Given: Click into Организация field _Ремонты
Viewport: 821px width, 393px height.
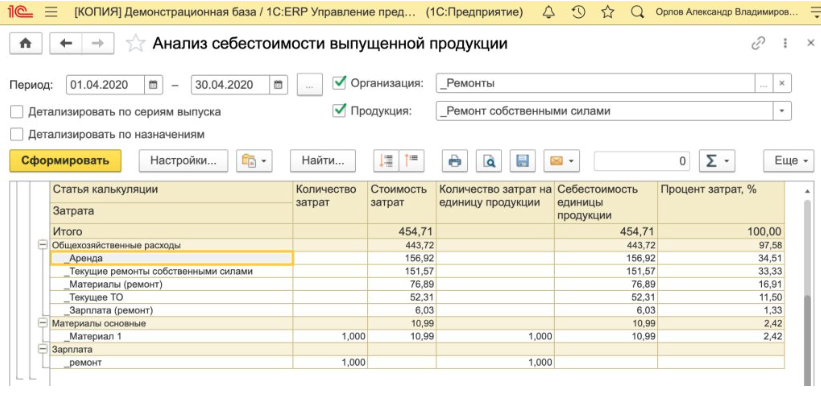Looking at the screenshot, I should coord(595,83).
